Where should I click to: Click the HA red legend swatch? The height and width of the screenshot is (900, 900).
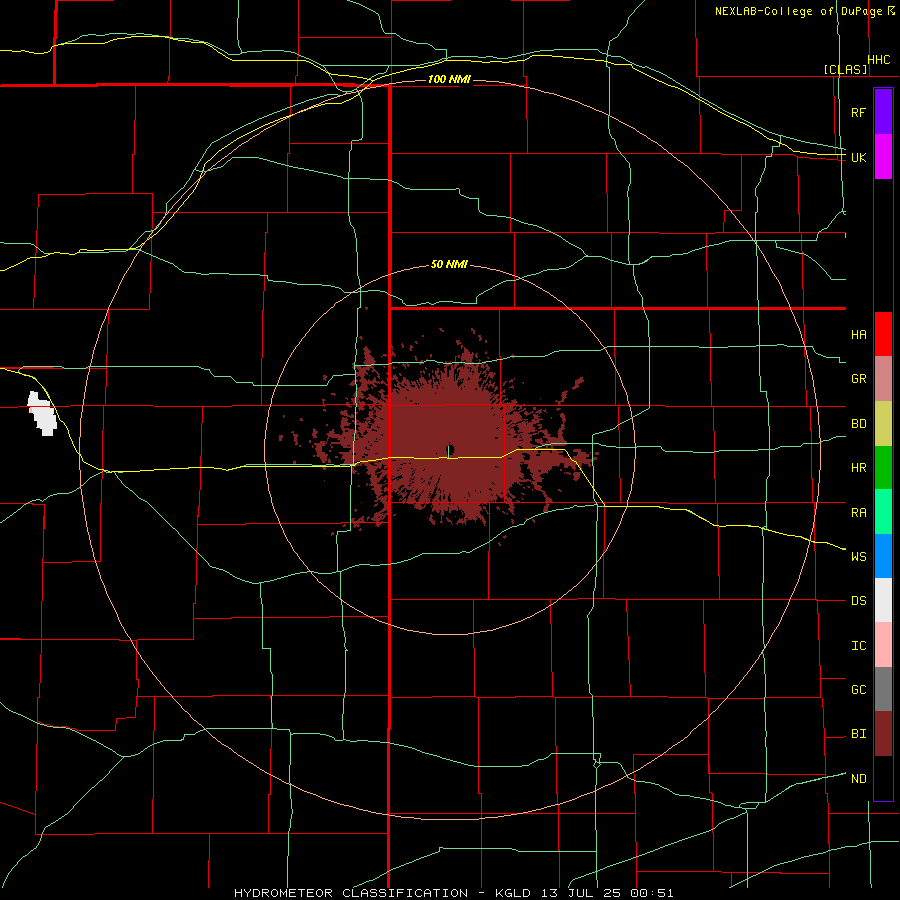click(883, 334)
